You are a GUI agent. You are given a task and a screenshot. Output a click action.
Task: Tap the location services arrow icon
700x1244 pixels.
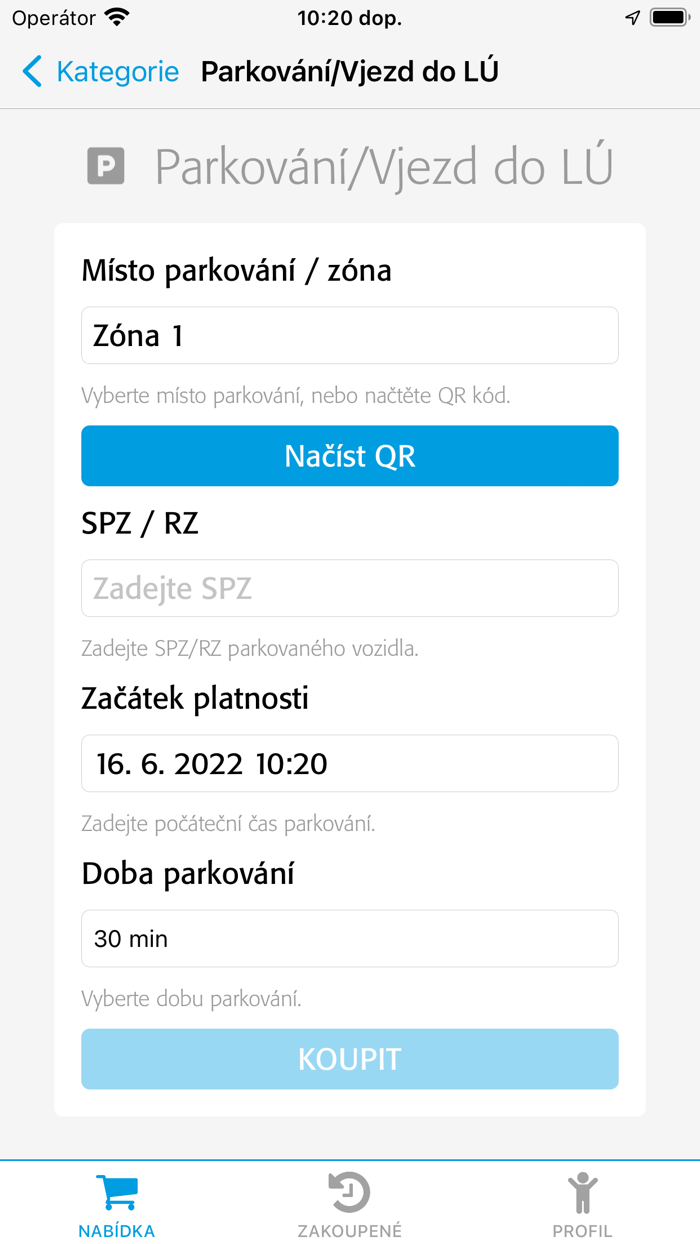[632, 18]
